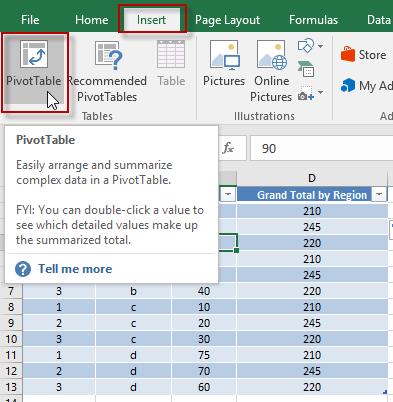This screenshot has width=393, height=402.
Task: Click the letter c cell in row 8
Action: coord(133,307)
